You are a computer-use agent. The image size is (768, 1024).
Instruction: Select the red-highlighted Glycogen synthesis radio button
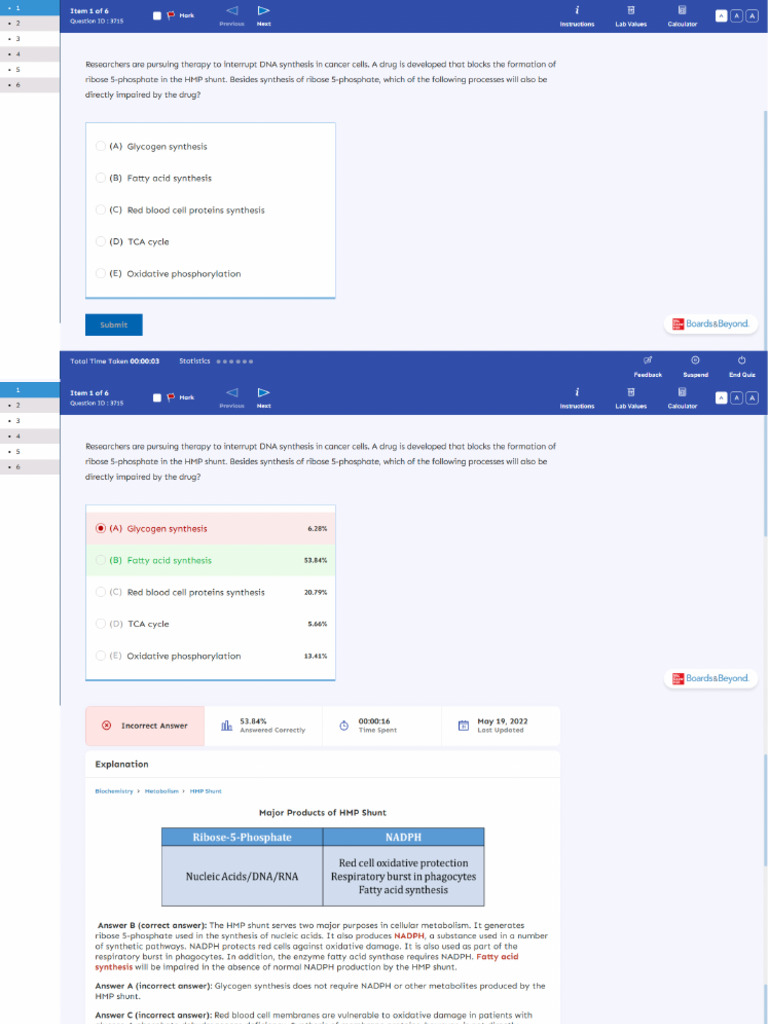101,528
